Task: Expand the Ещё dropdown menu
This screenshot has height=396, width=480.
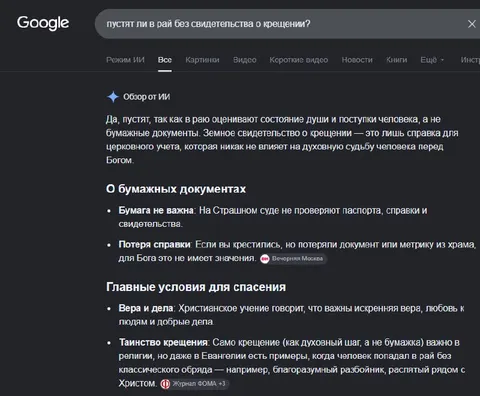Action: point(432,60)
